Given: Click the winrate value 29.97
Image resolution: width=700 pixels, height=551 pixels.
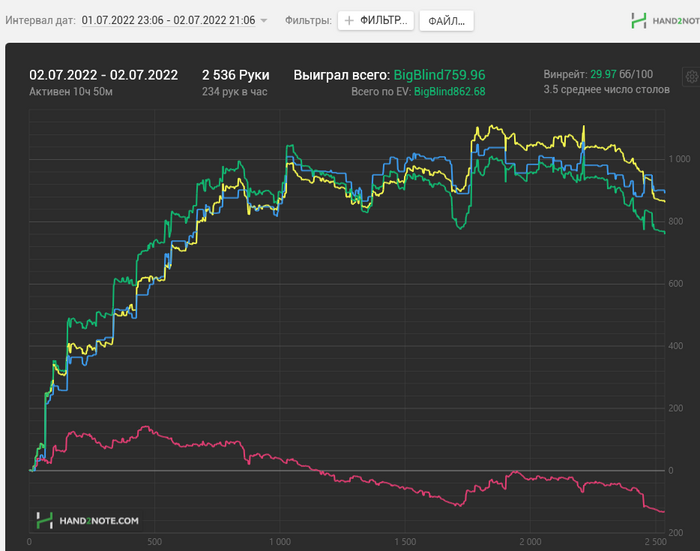Looking at the screenshot, I should (x=603, y=74).
